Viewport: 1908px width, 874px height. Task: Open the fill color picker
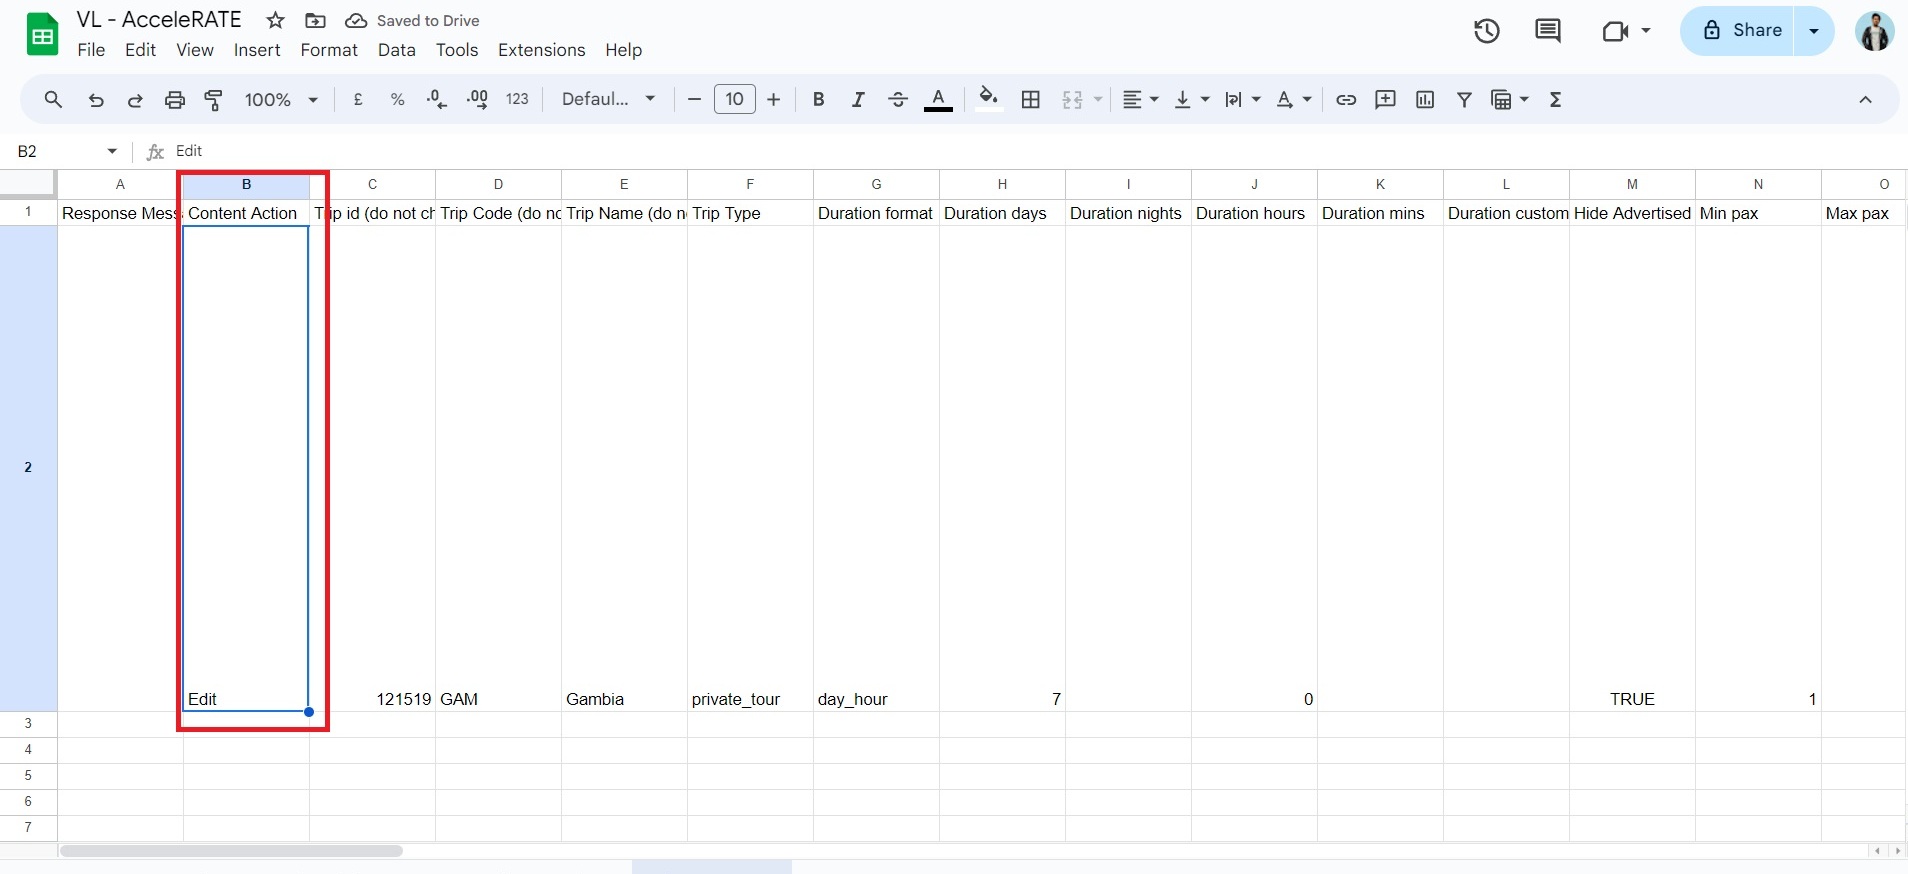tap(988, 99)
